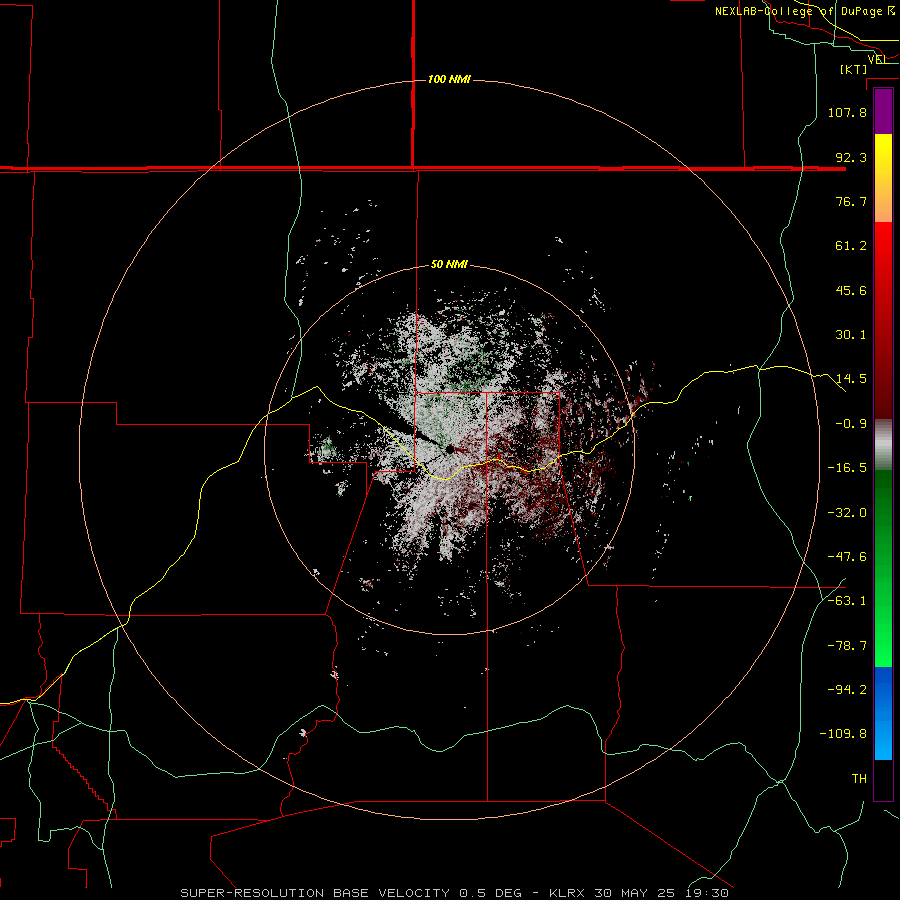
Task: Click the -63.1 velocity scale value
Action: [847, 601]
